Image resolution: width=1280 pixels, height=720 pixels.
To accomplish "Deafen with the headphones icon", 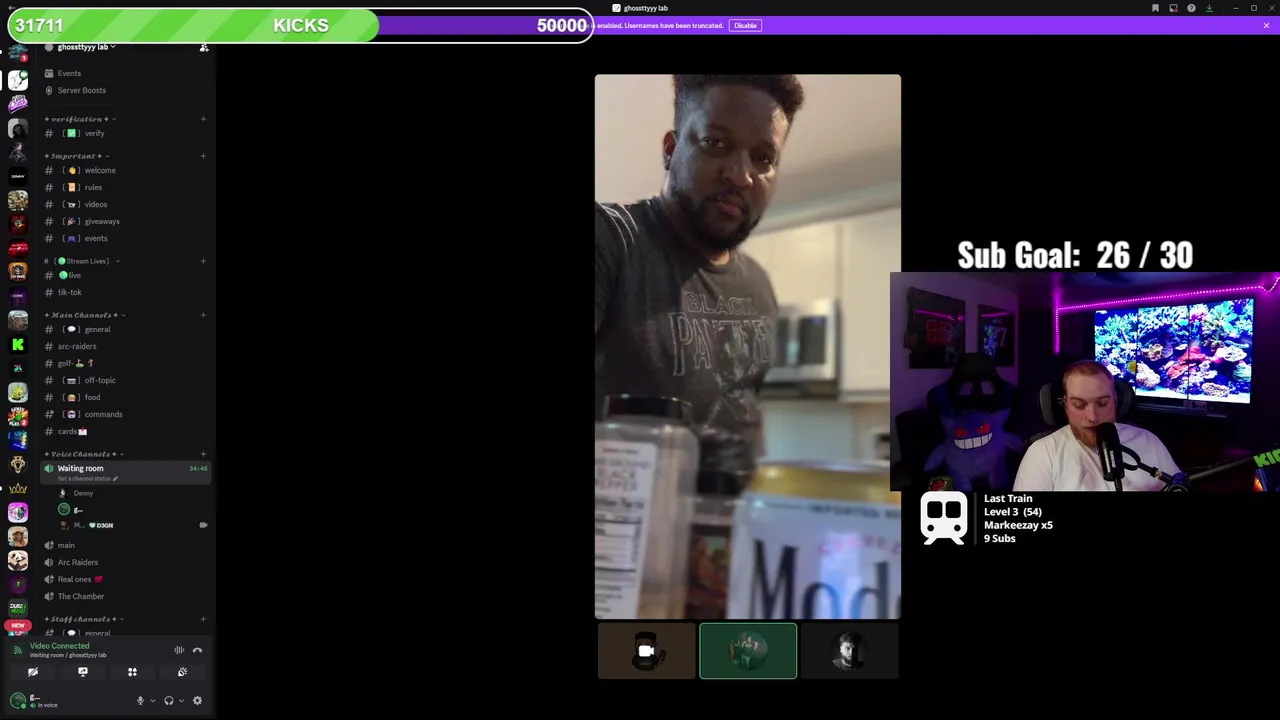I will tap(169, 701).
